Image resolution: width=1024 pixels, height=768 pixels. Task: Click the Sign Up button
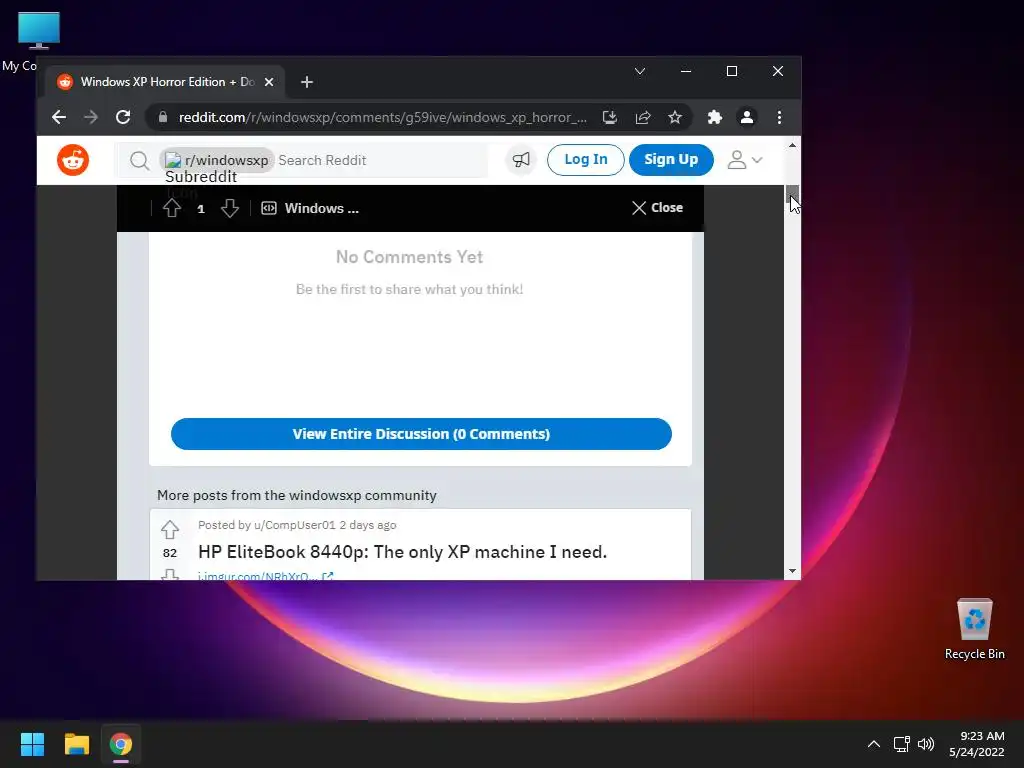click(671, 159)
